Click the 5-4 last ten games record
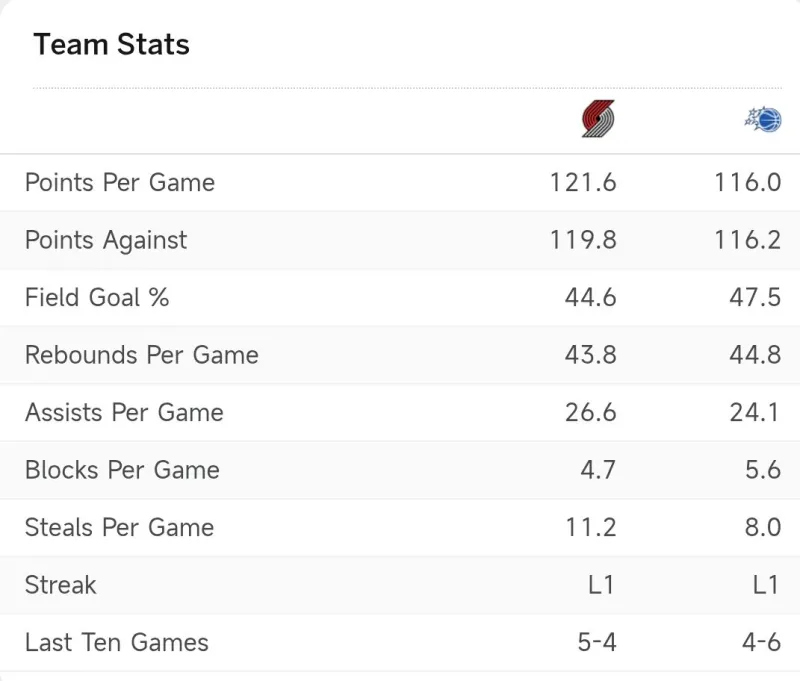The image size is (800, 681). 597,643
